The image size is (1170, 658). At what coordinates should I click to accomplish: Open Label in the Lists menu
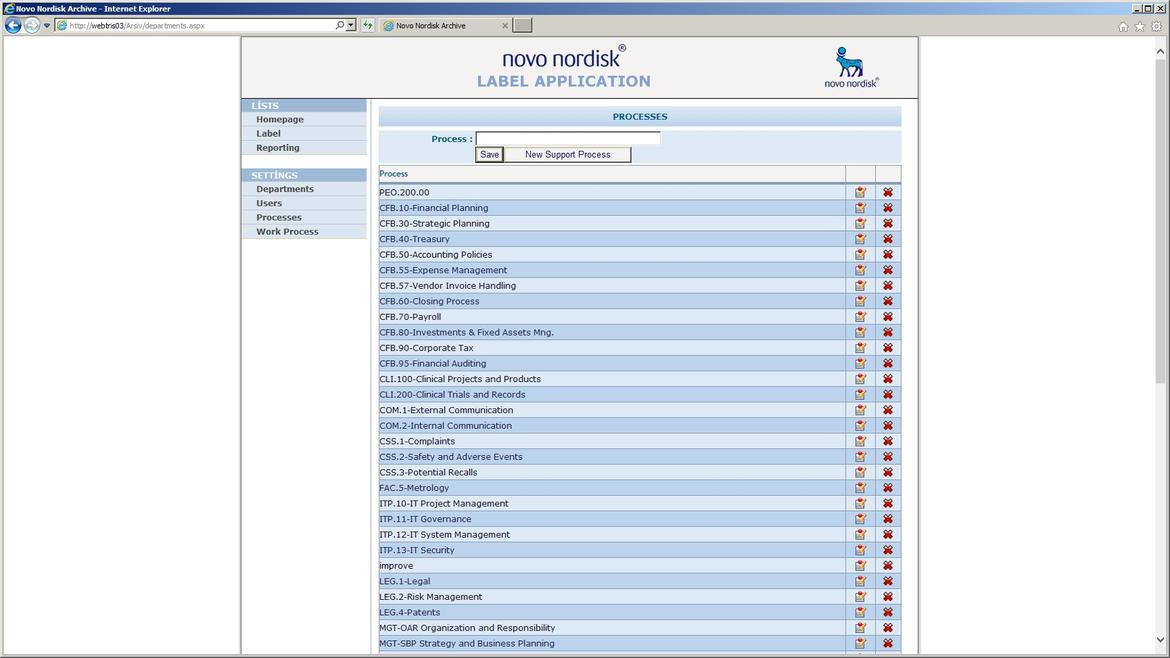[269, 134]
